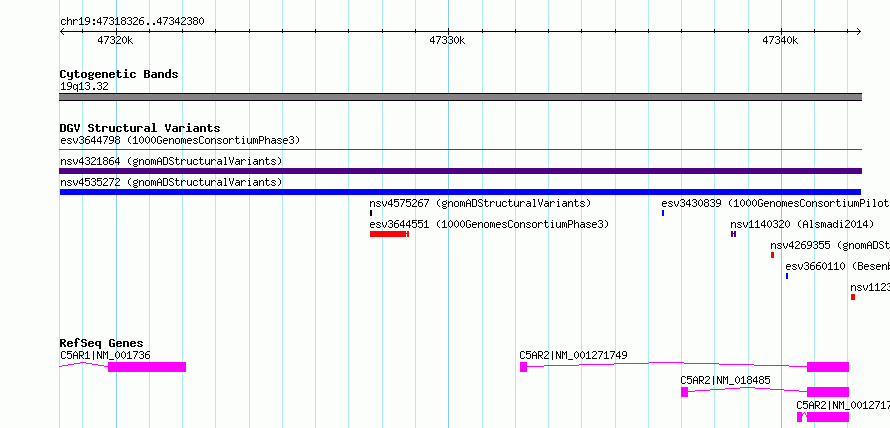Click the nsv4269355 variant label
The width and height of the screenshot is (890, 428).
[830, 245]
